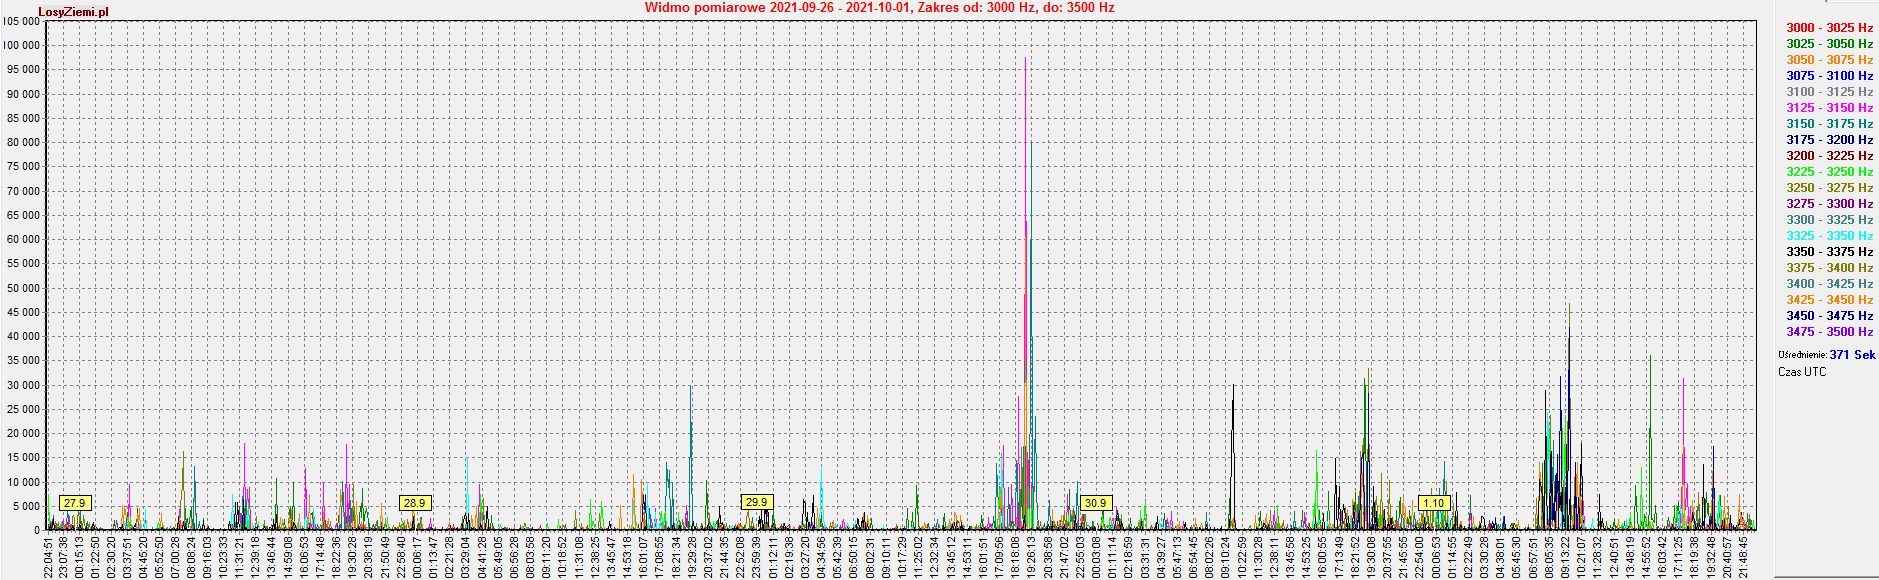Click the orange 3050 - 3075 Hz legend label
The width and height of the screenshot is (1879, 580).
coord(1829,60)
